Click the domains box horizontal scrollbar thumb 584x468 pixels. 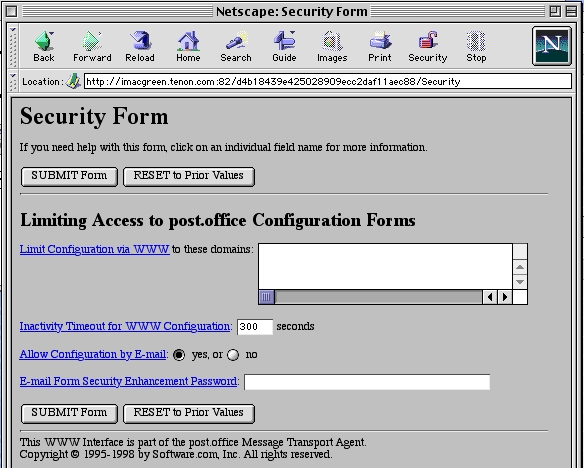[266, 297]
